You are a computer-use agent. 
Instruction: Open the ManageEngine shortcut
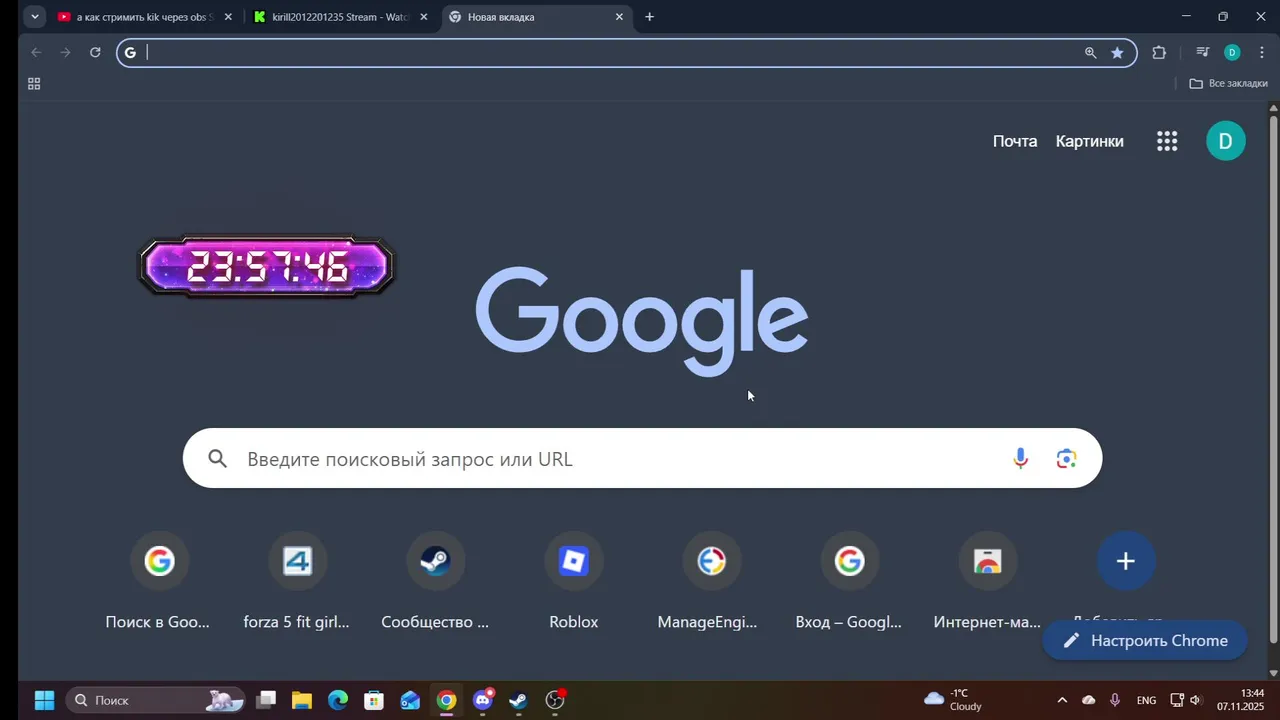(711, 582)
